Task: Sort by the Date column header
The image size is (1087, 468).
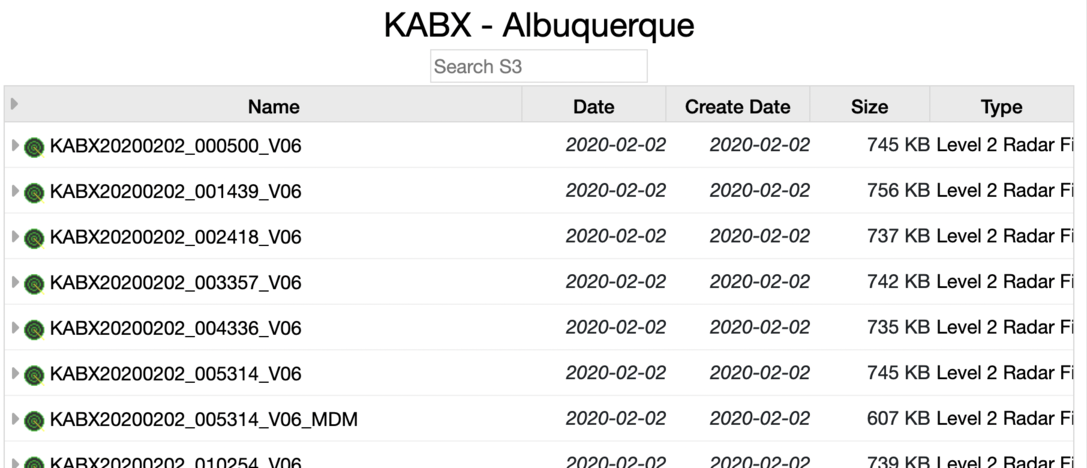Action: [x=593, y=106]
